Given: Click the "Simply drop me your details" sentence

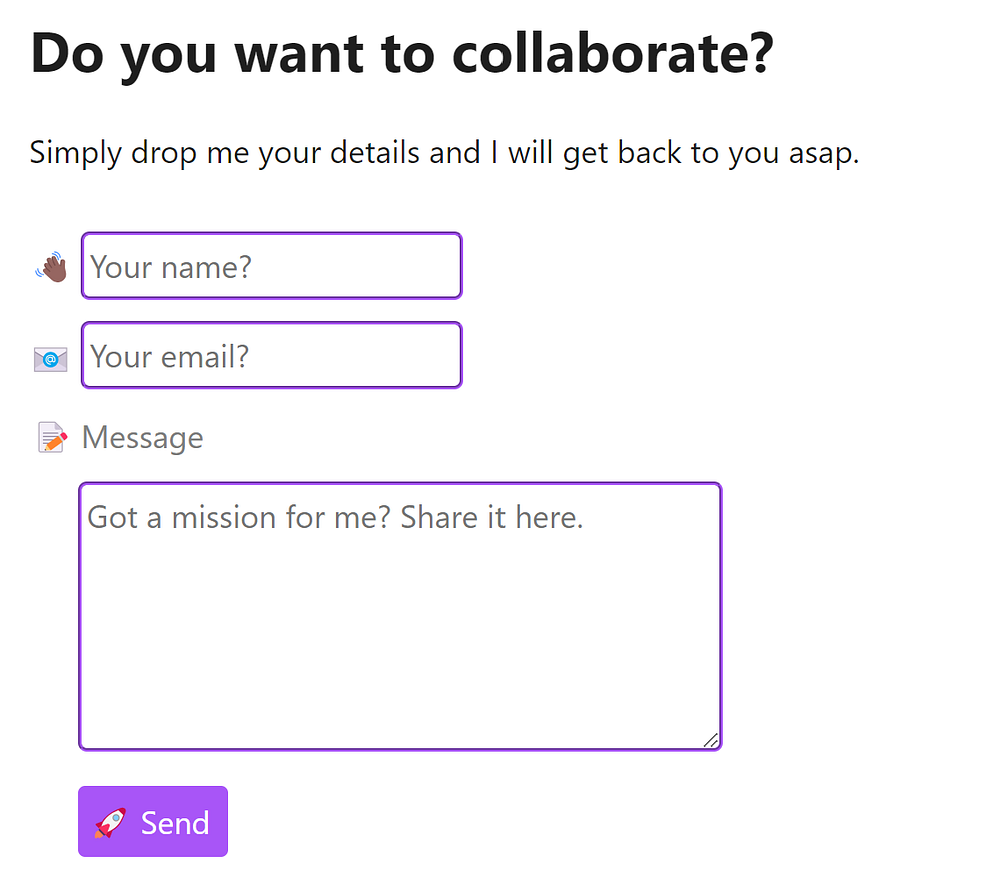Looking at the screenshot, I should click(444, 153).
